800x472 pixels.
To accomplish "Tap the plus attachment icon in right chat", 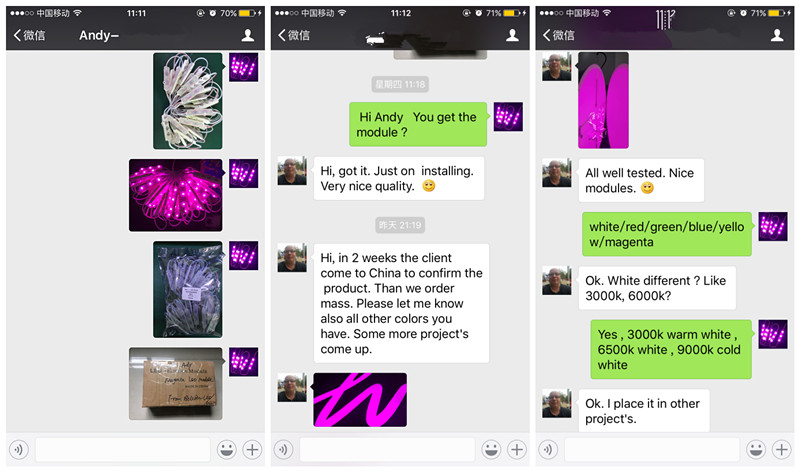I will coord(782,450).
